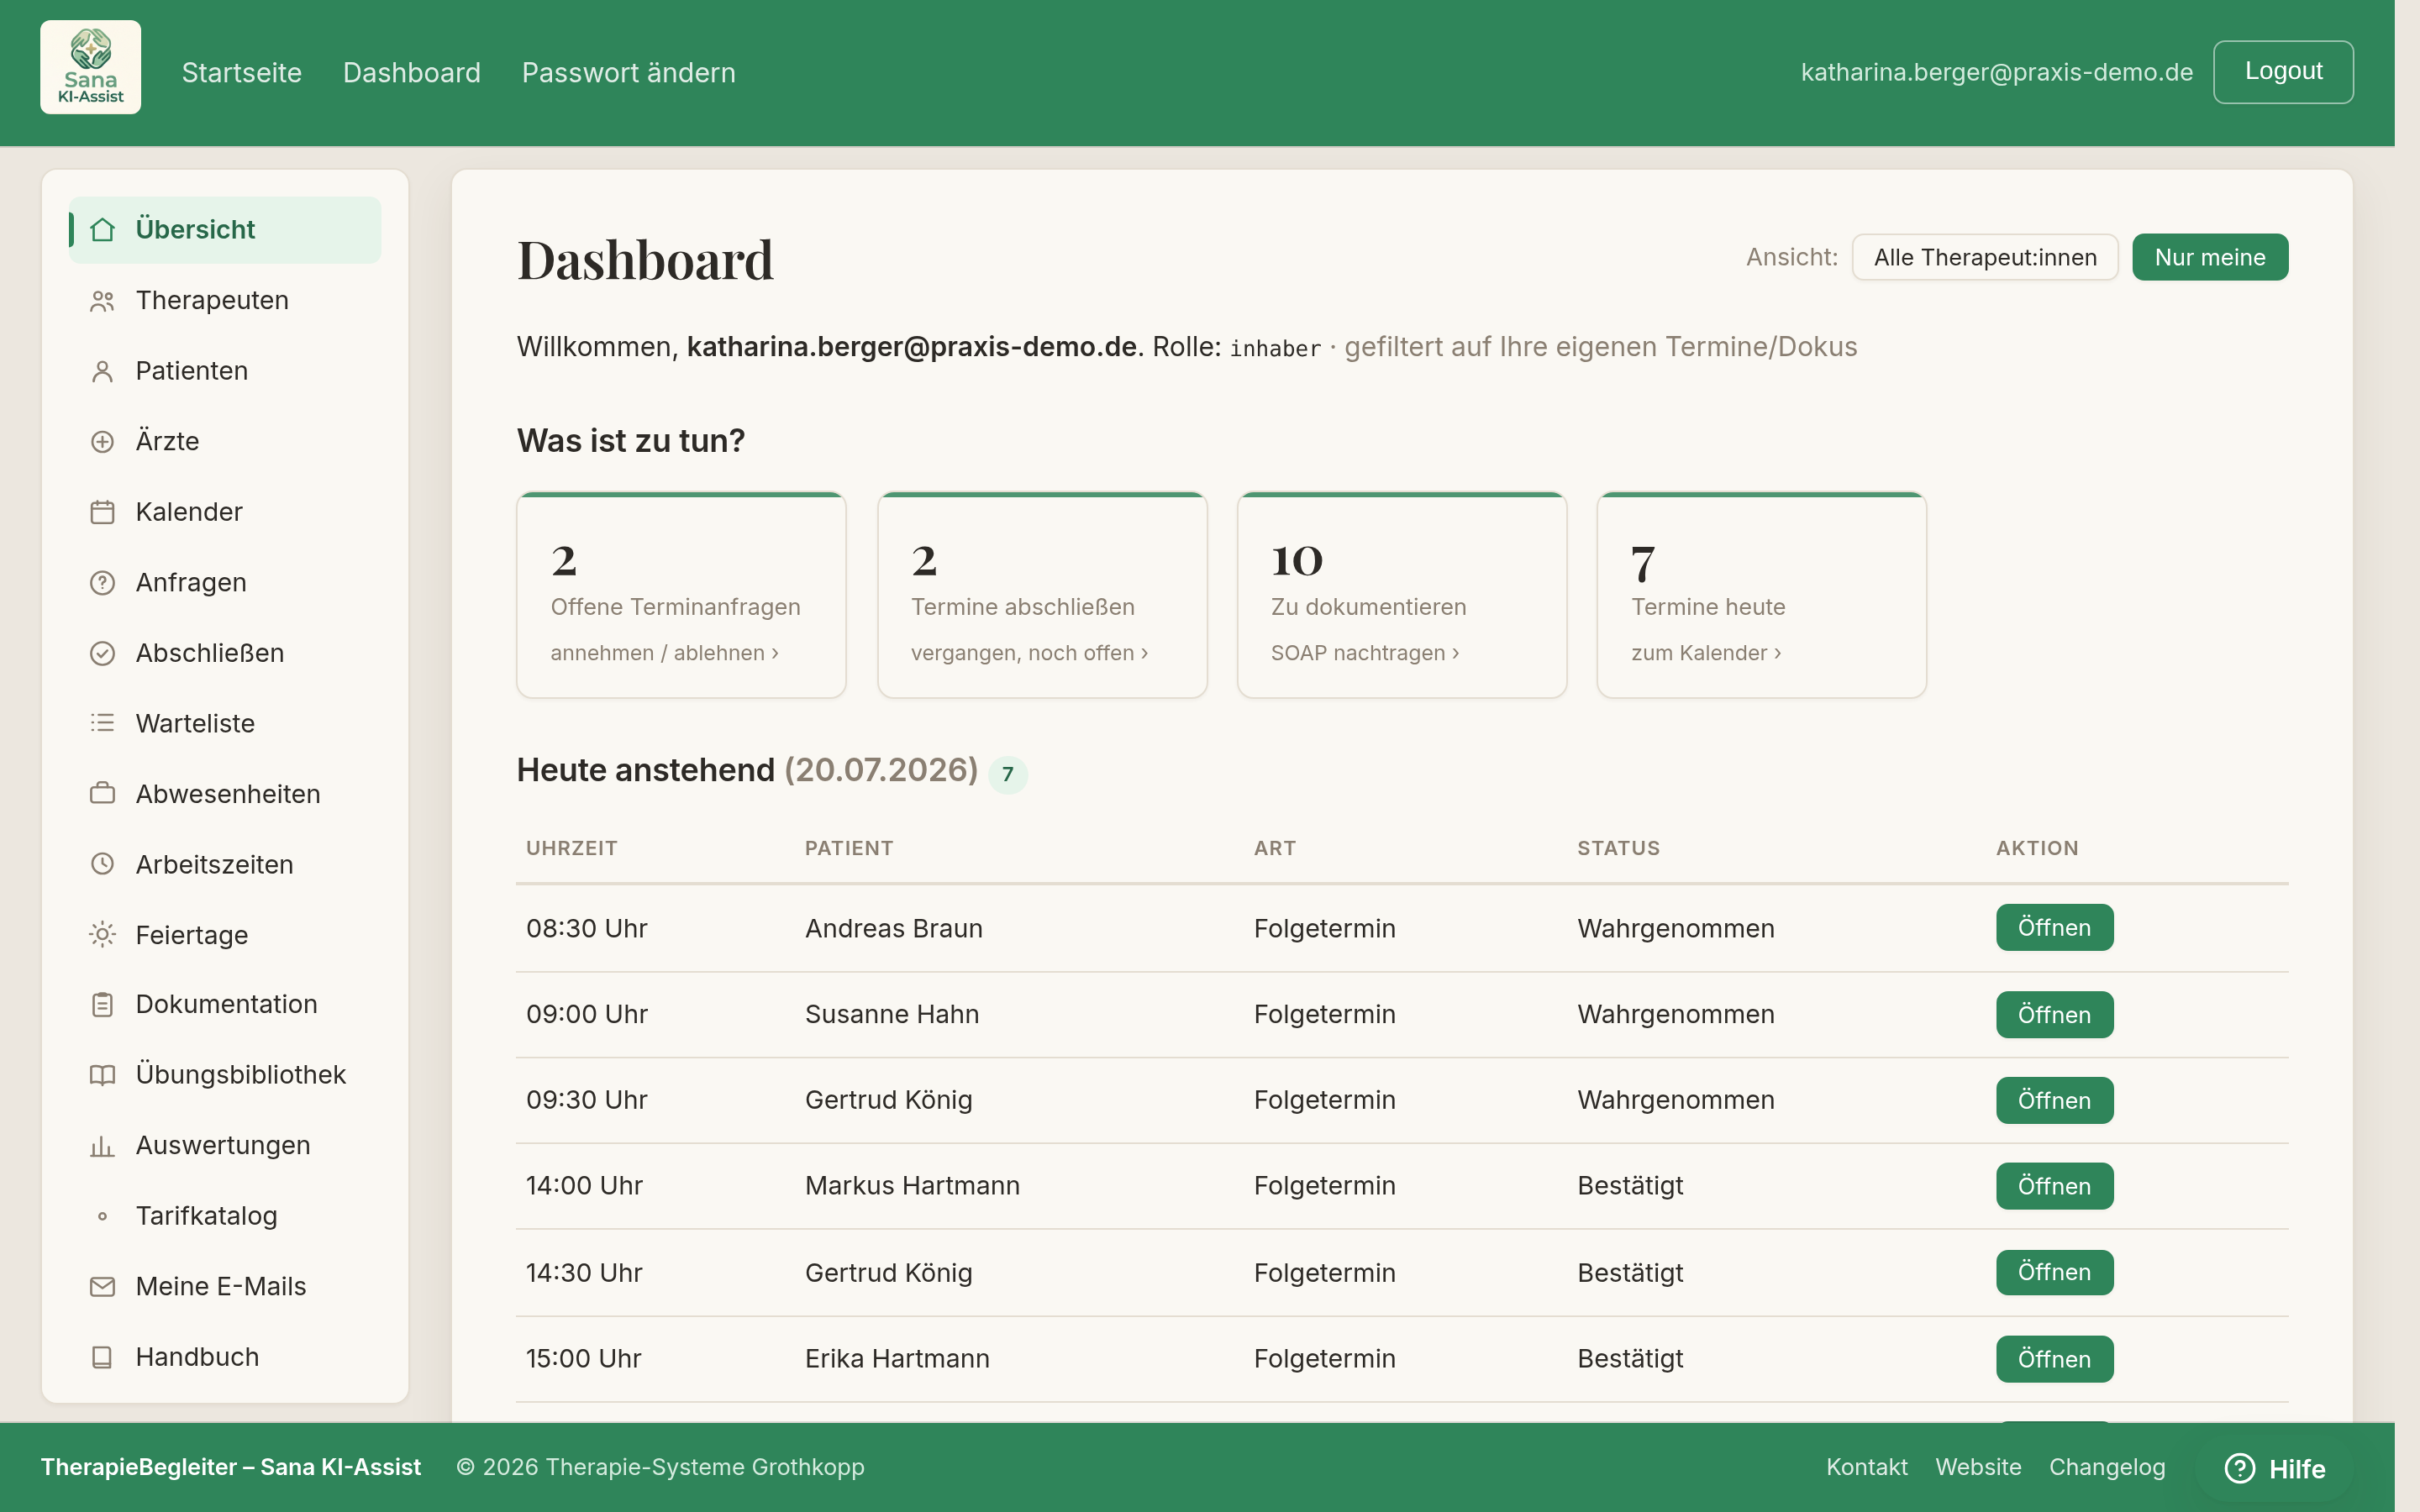Open Handbuch in the sidebar
The image size is (2420, 1512).
(224, 1357)
